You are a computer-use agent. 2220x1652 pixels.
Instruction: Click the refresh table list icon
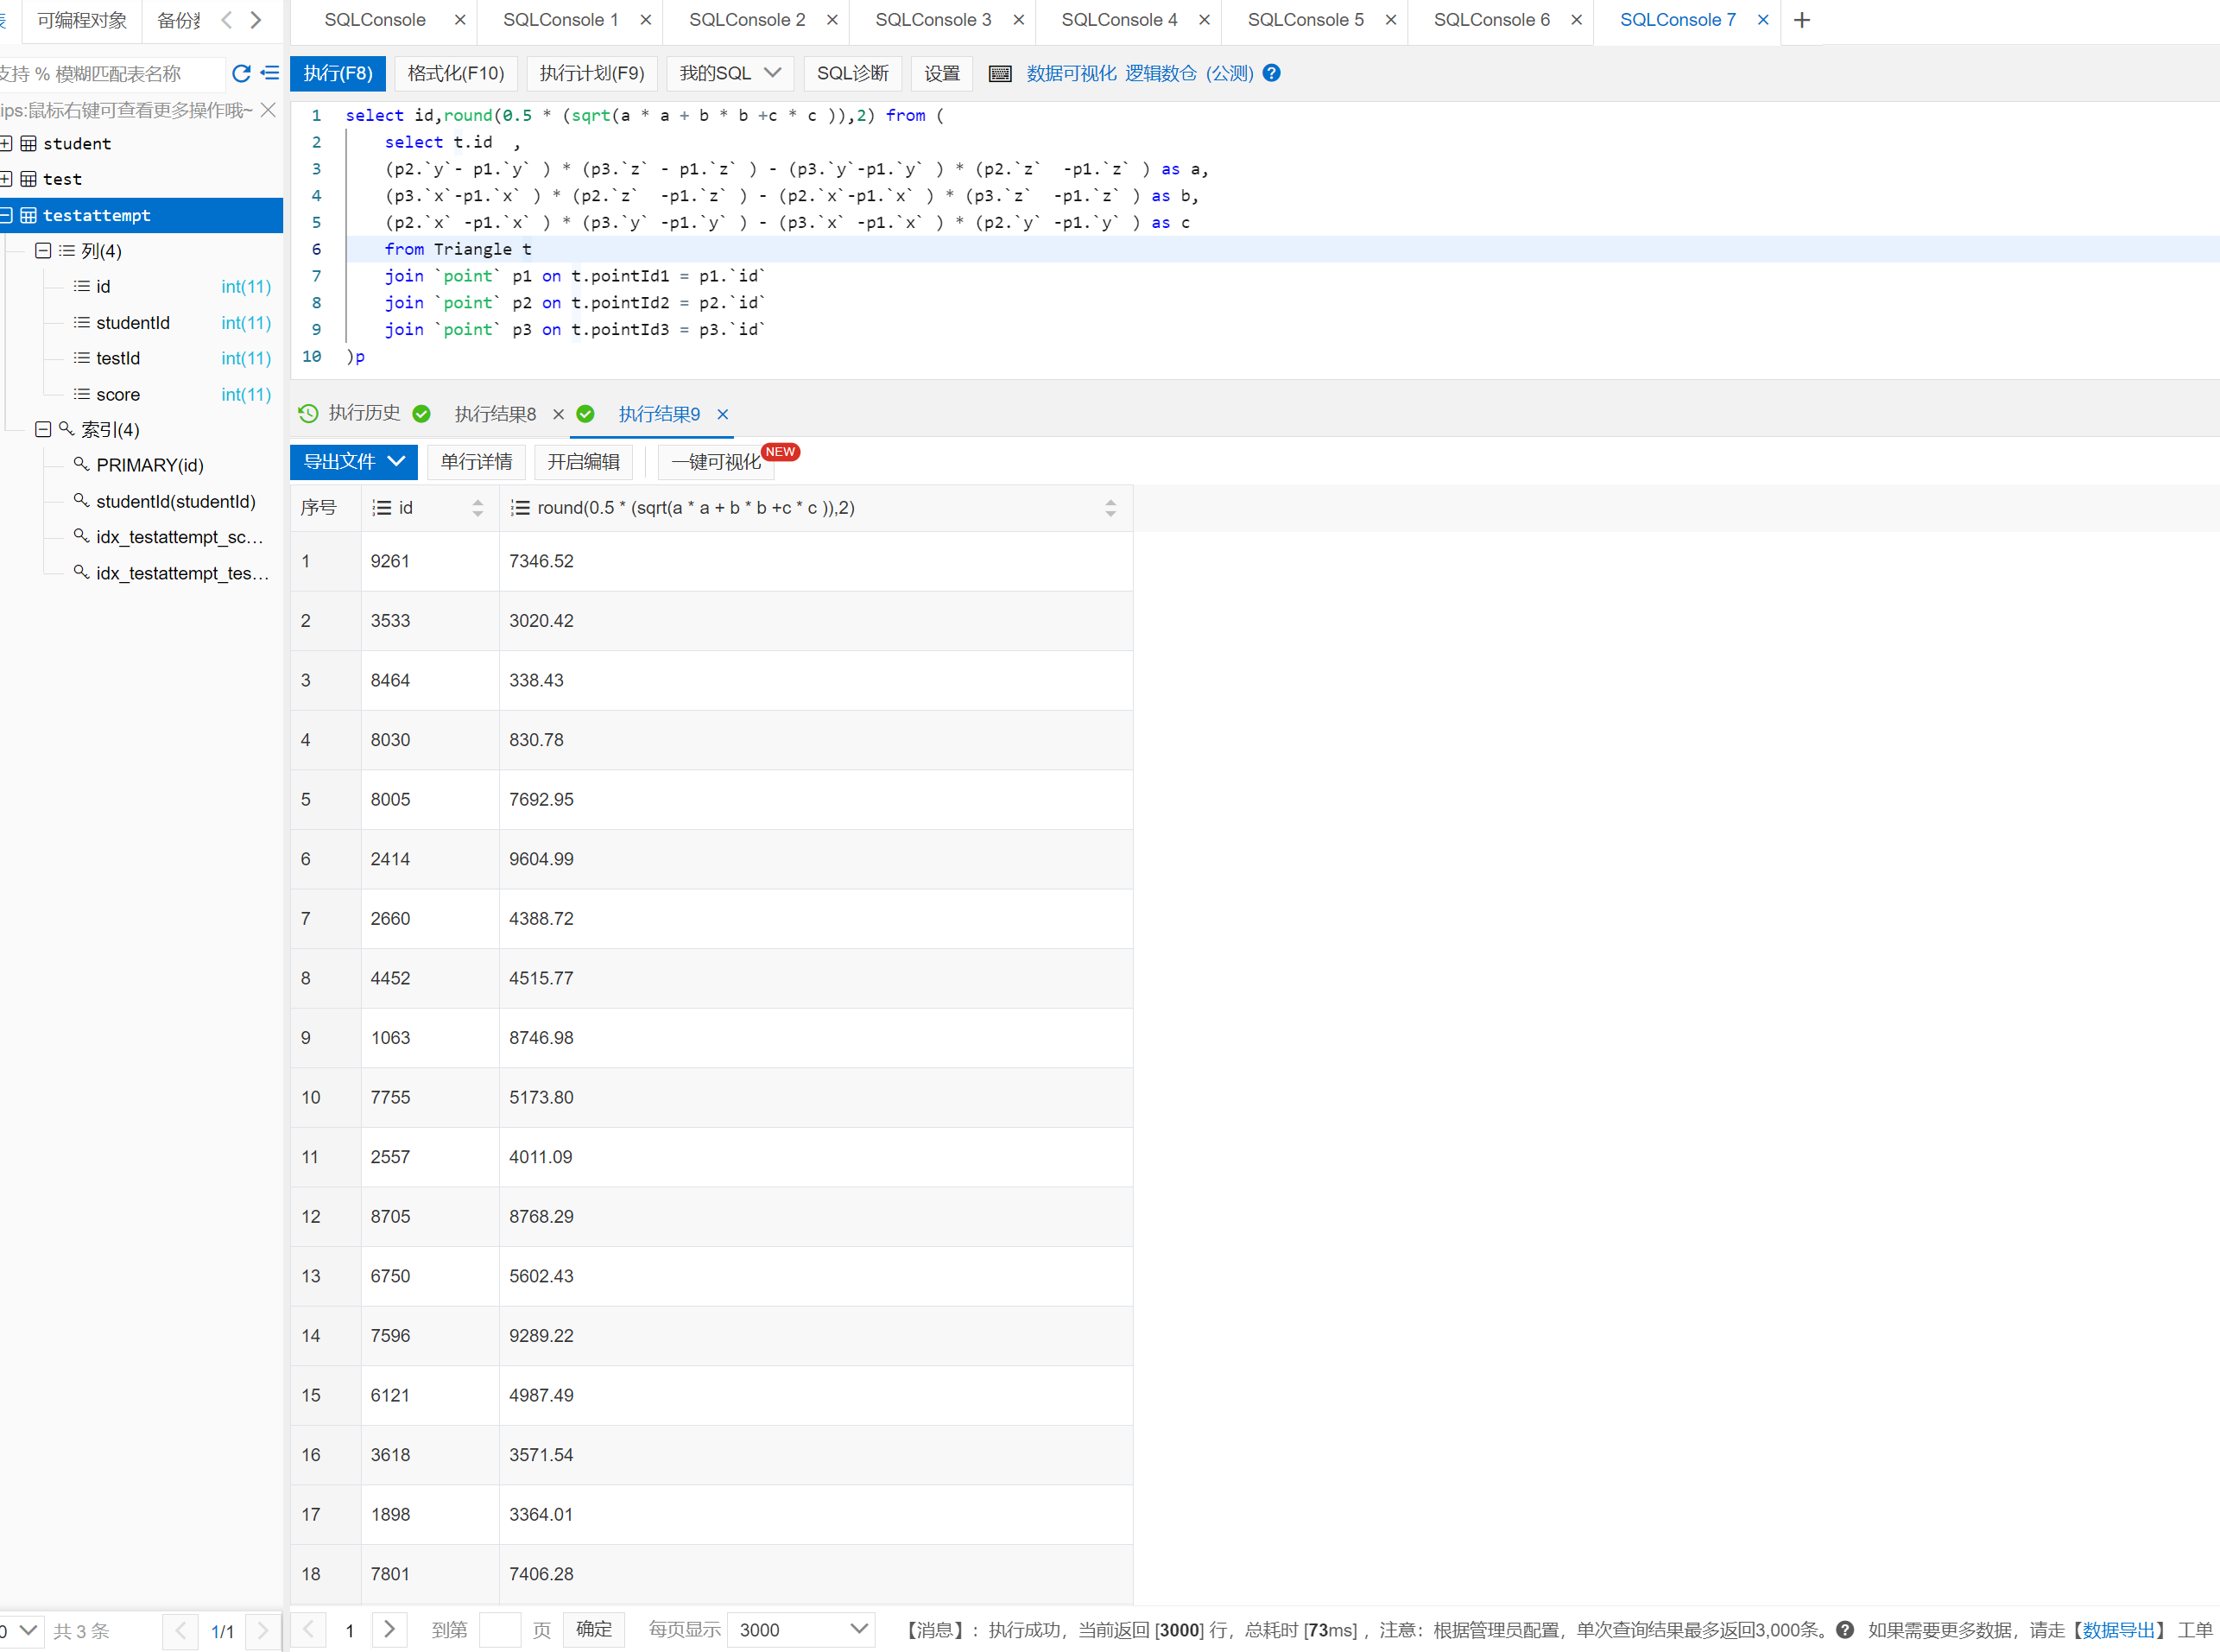(x=241, y=73)
